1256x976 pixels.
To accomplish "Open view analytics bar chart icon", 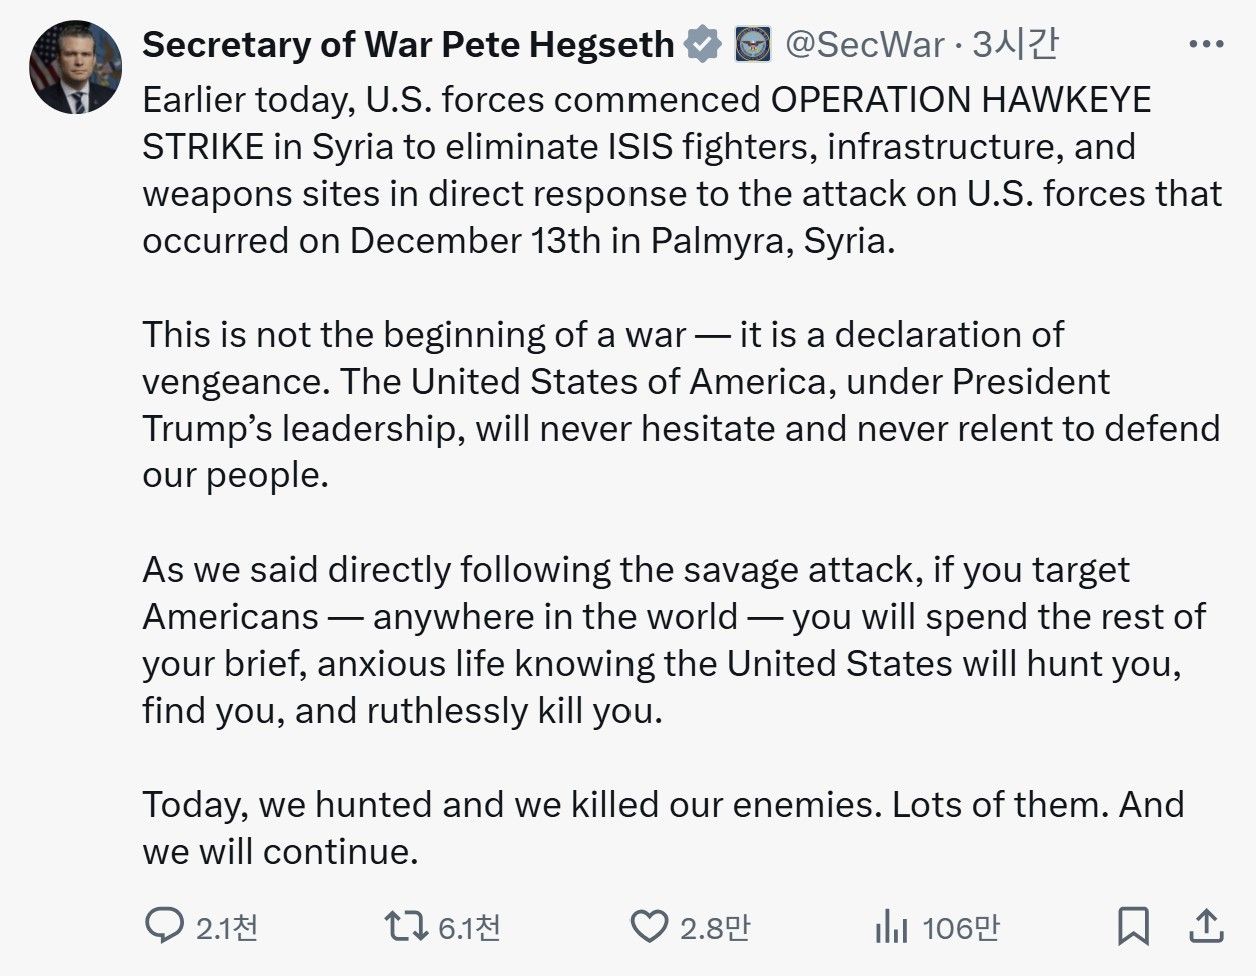I will tap(890, 928).
